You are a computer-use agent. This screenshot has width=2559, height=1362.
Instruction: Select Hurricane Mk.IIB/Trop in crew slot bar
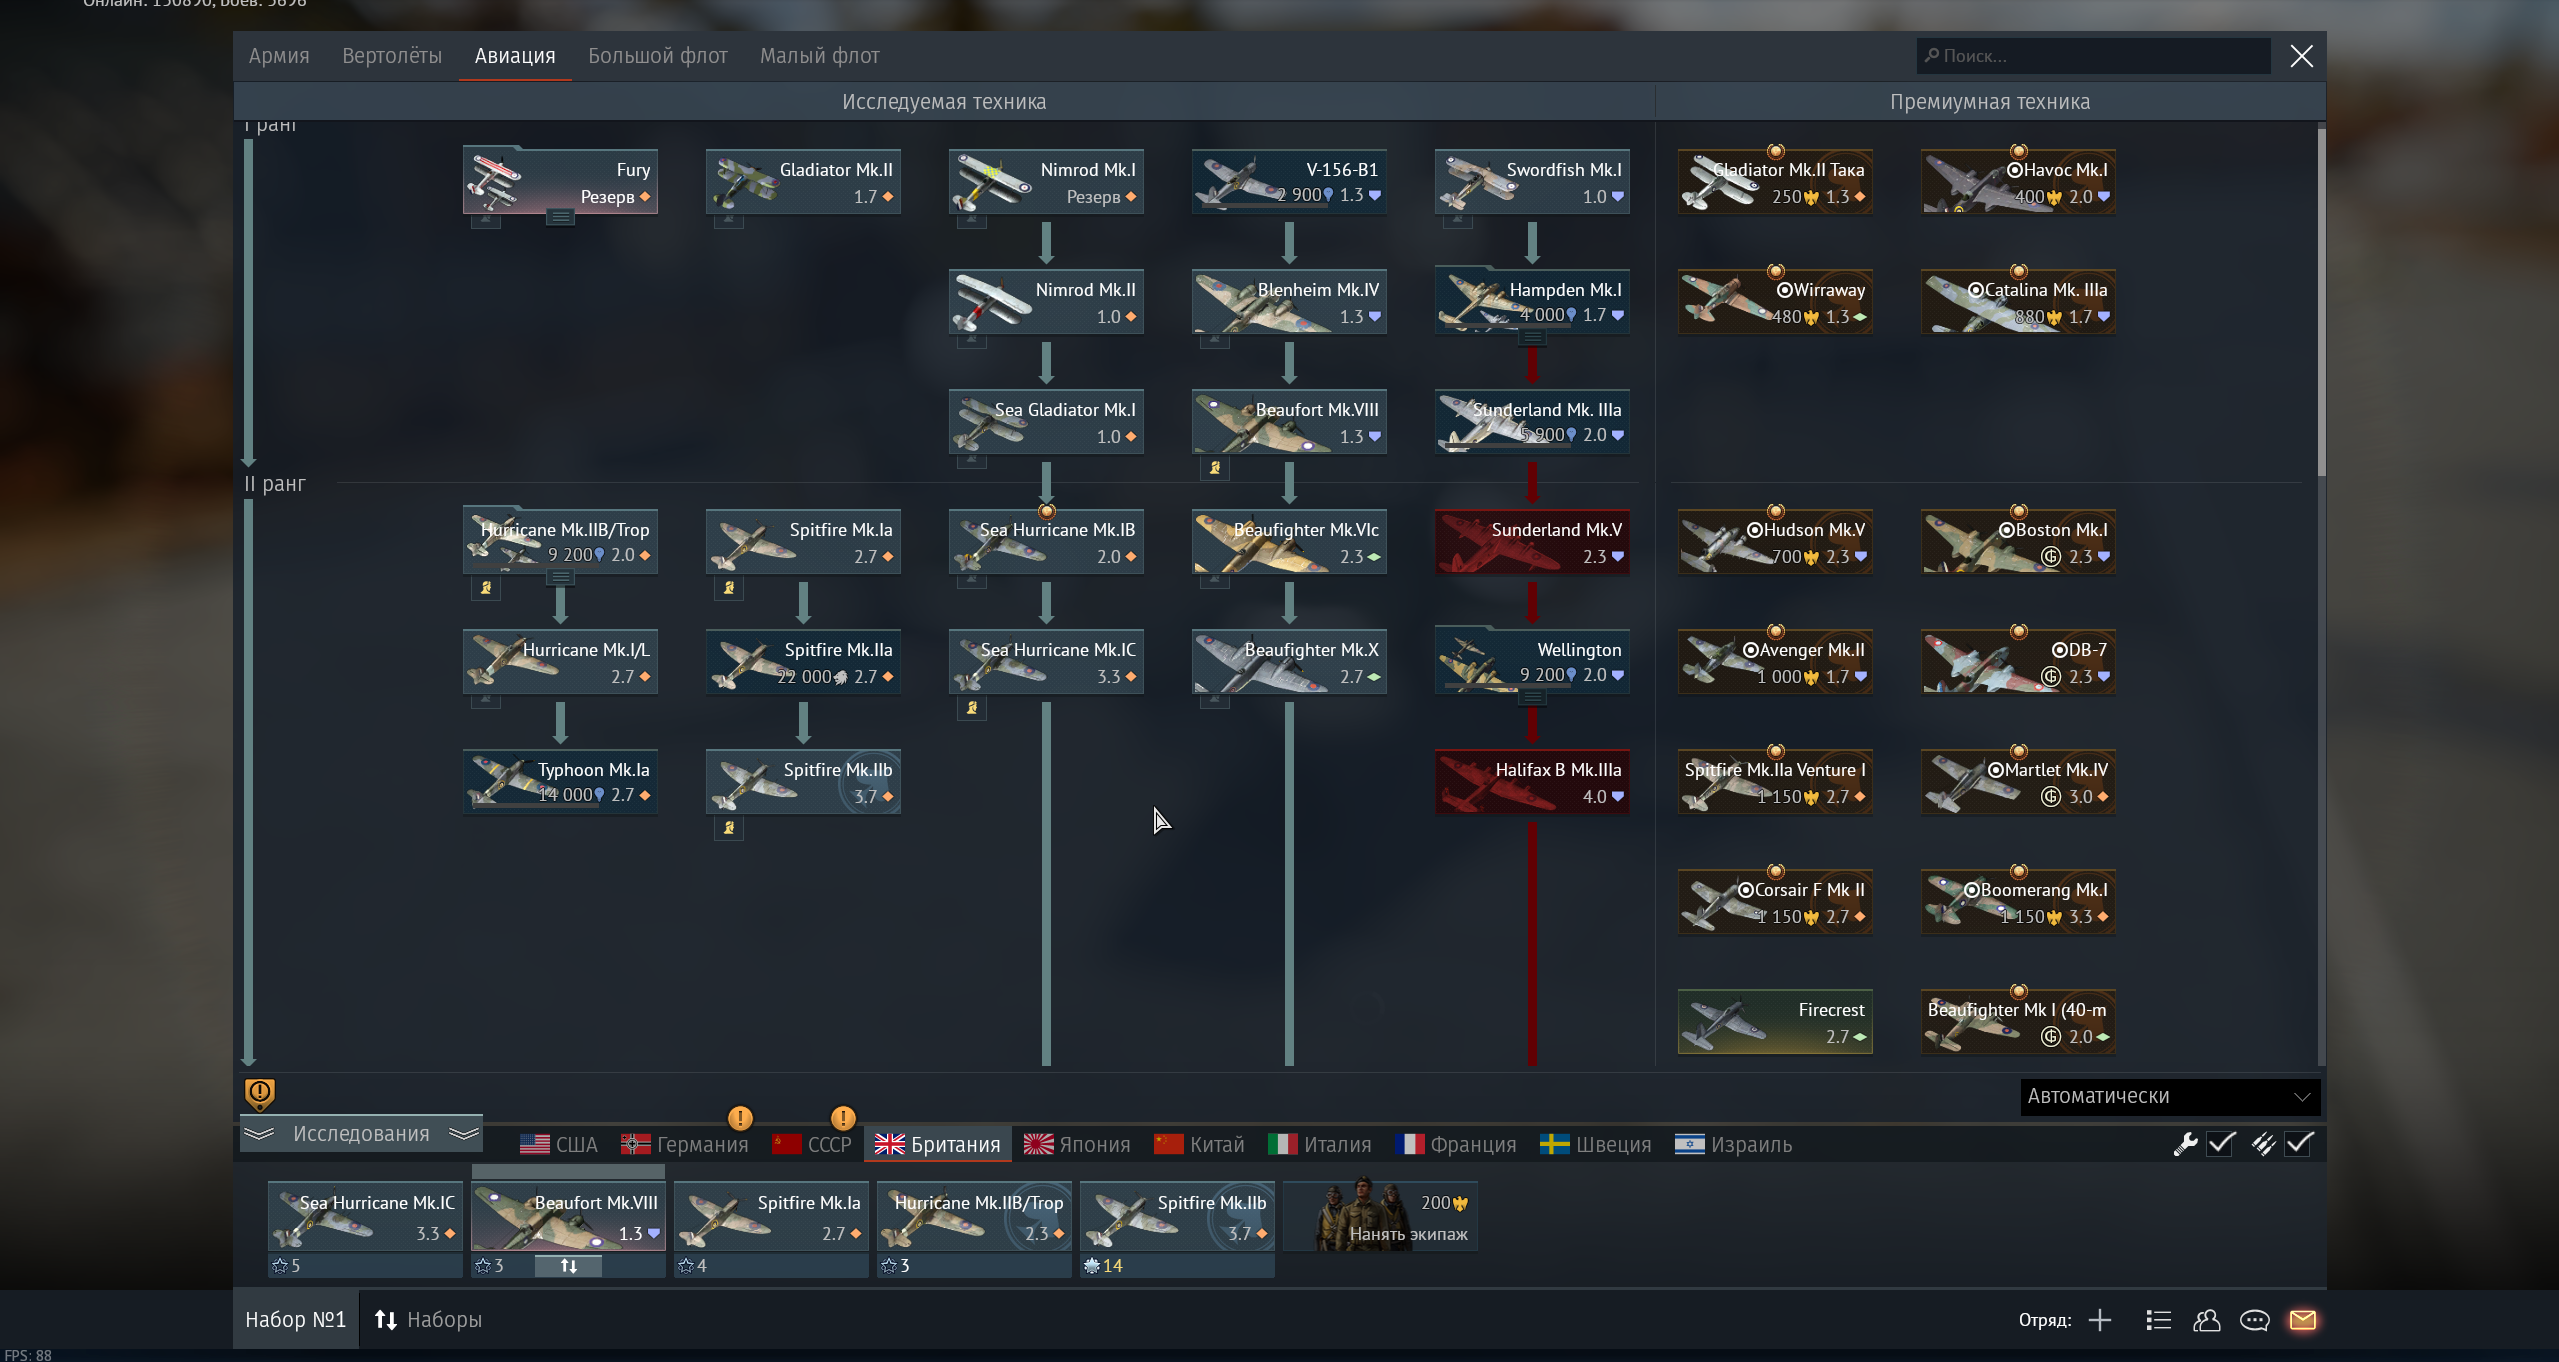click(x=974, y=1217)
